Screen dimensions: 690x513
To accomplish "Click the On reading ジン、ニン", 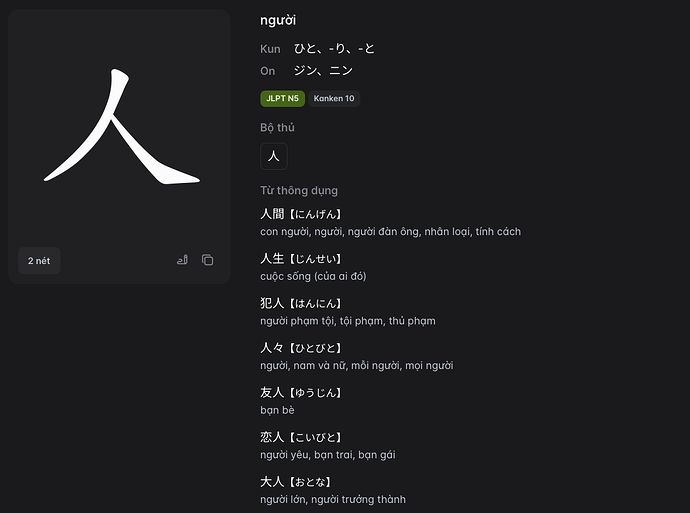I will (323, 71).
